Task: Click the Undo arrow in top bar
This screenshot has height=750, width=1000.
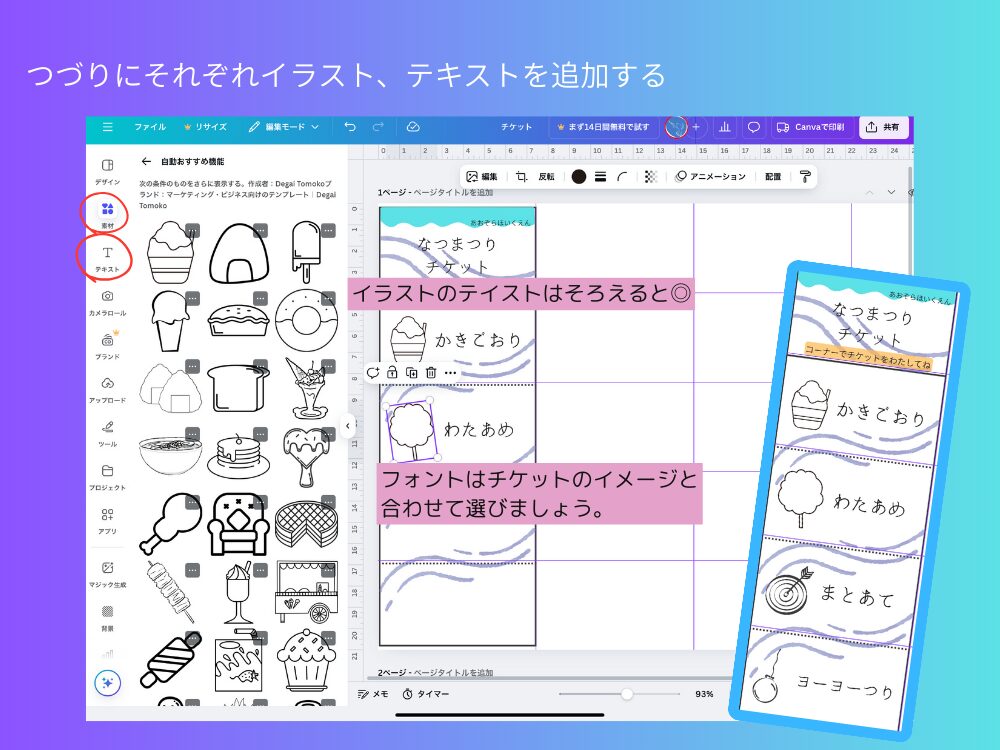Action: pyautogui.click(x=349, y=127)
